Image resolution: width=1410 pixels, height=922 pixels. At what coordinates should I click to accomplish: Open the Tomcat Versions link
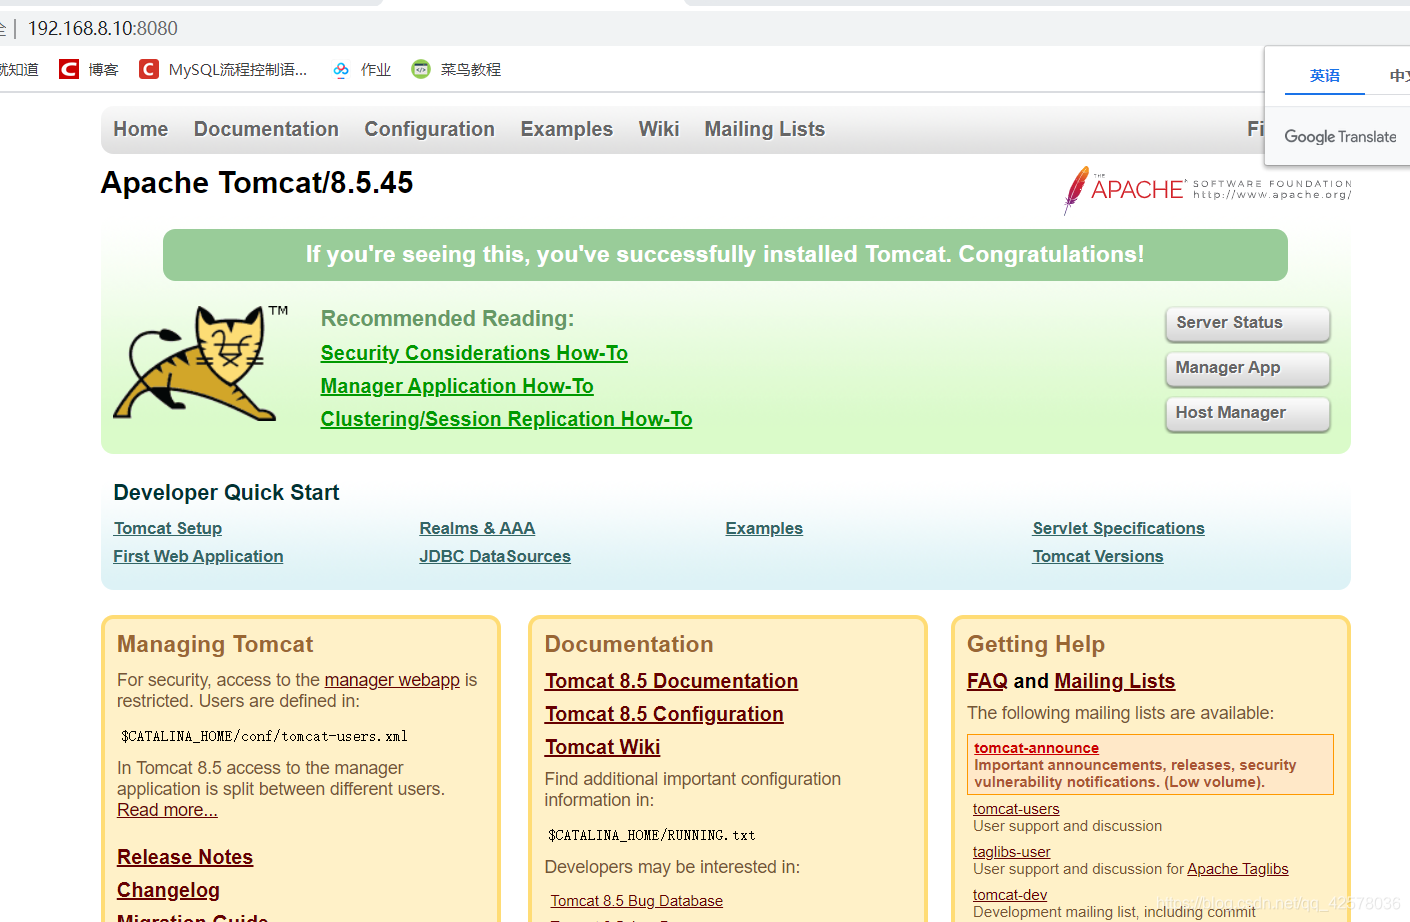tap(1098, 556)
